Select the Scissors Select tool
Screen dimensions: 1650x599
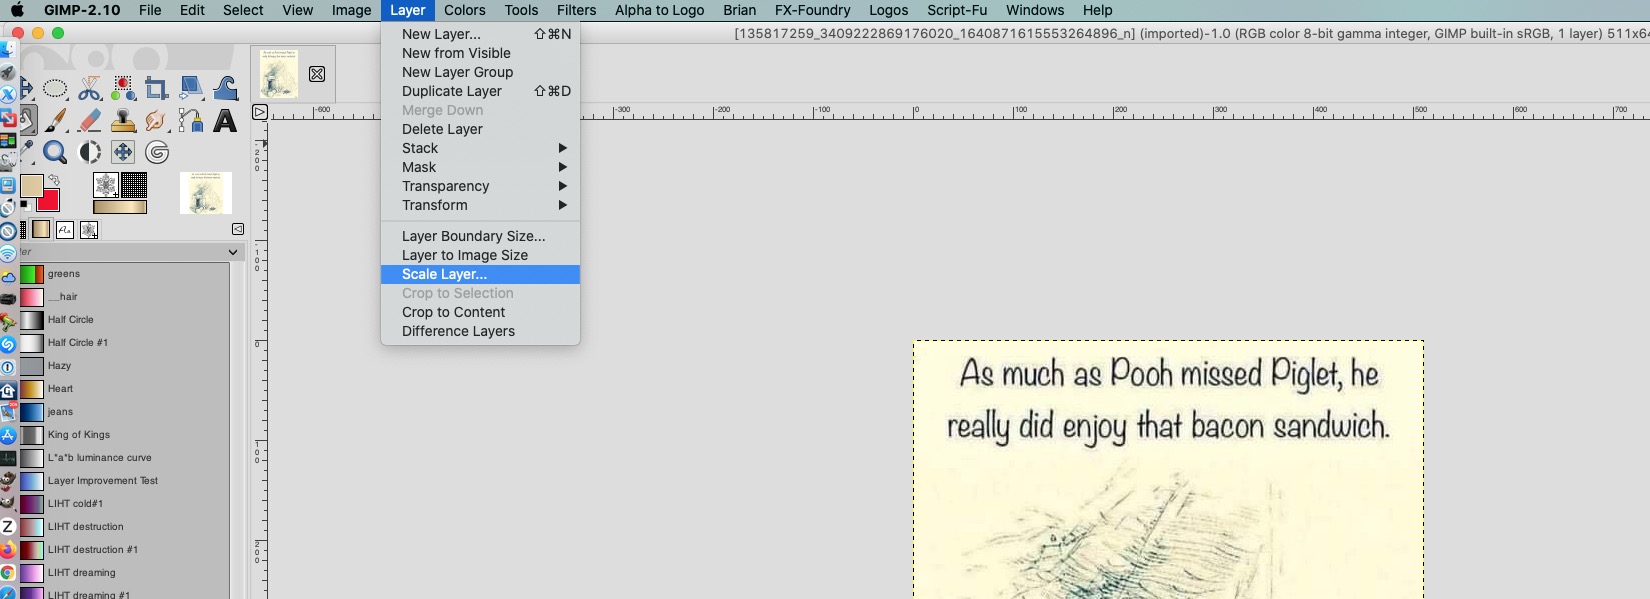pyautogui.click(x=90, y=89)
